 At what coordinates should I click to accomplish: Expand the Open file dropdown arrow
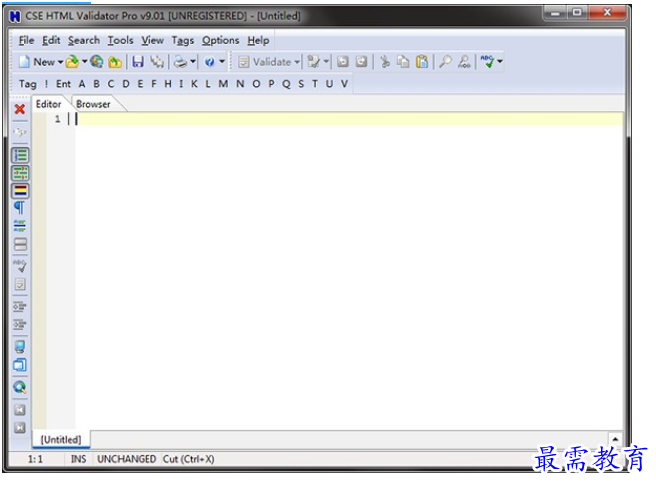(x=84, y=62)
